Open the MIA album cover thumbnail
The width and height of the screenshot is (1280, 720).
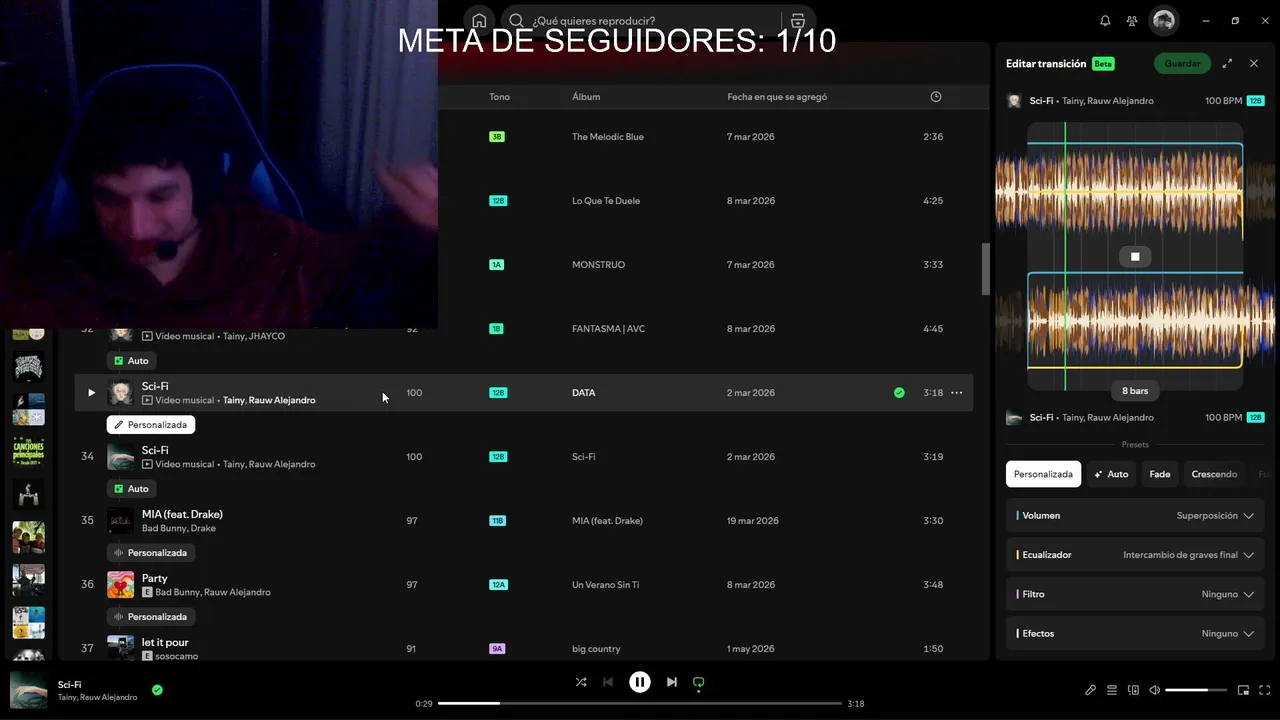120,521
